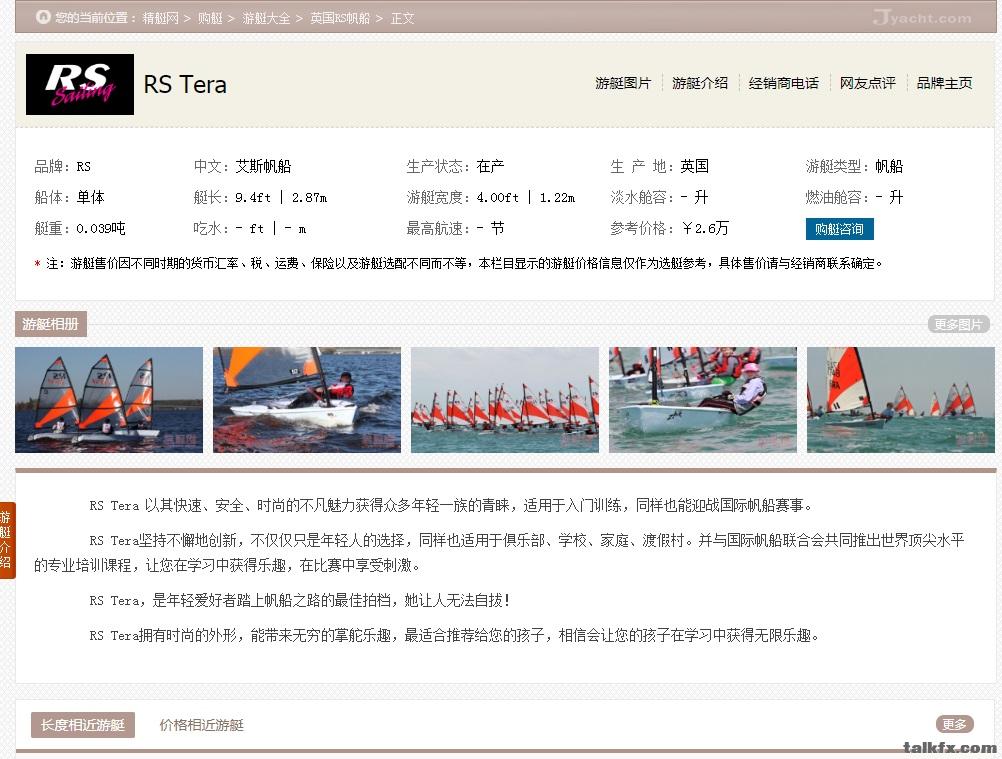Click the 更多 button beside the similar yachts tabs
This screenshot has height=759, width=1002.
tap(955, 724)
